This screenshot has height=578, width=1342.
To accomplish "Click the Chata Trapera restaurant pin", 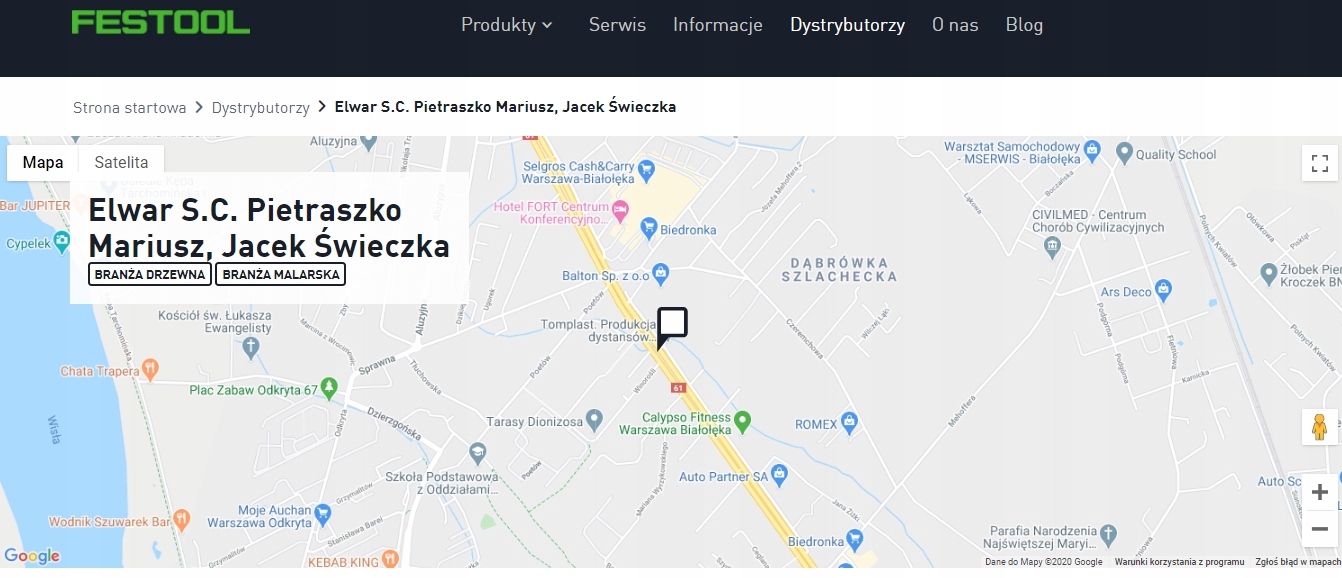I will tap(150, 369).
